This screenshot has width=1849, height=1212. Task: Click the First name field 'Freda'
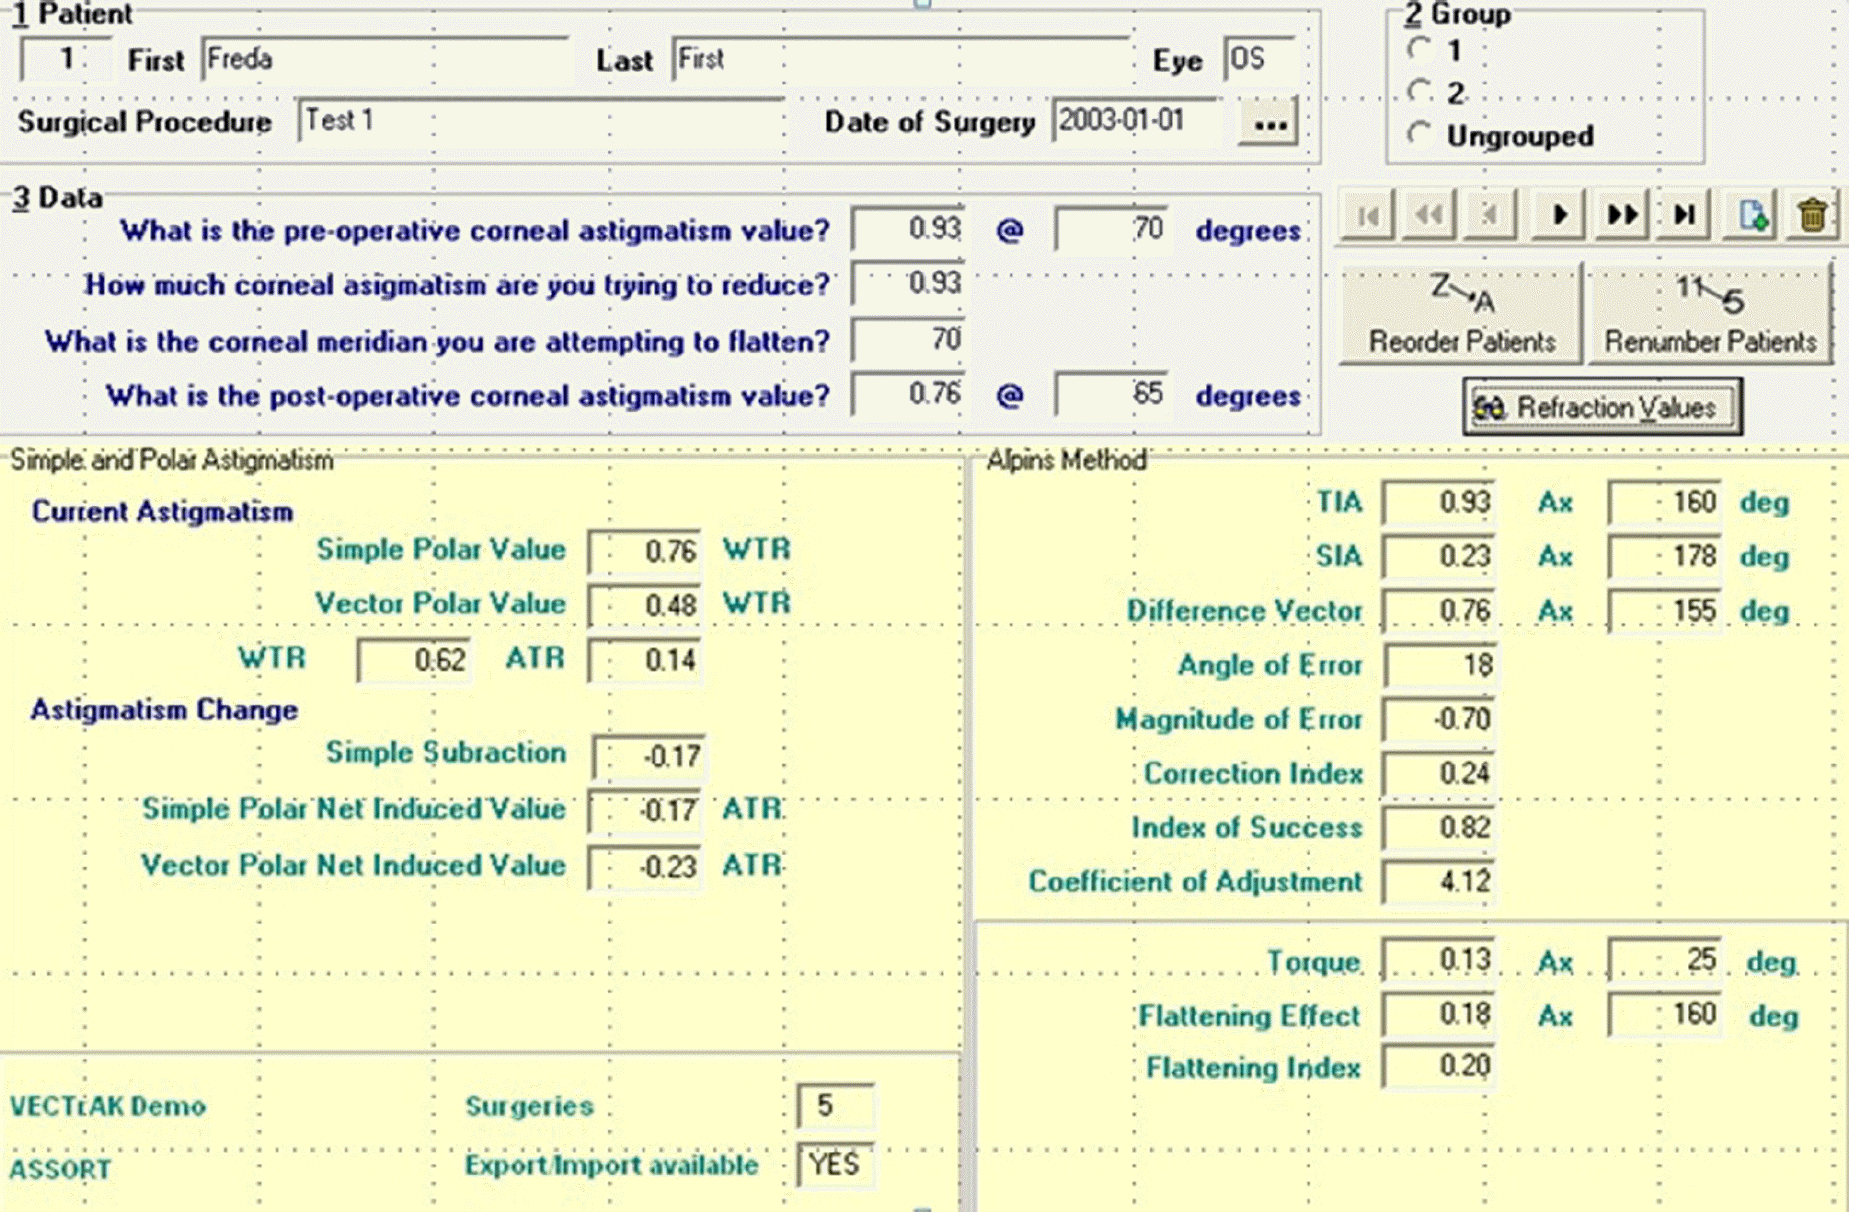(x=386, y=59)
